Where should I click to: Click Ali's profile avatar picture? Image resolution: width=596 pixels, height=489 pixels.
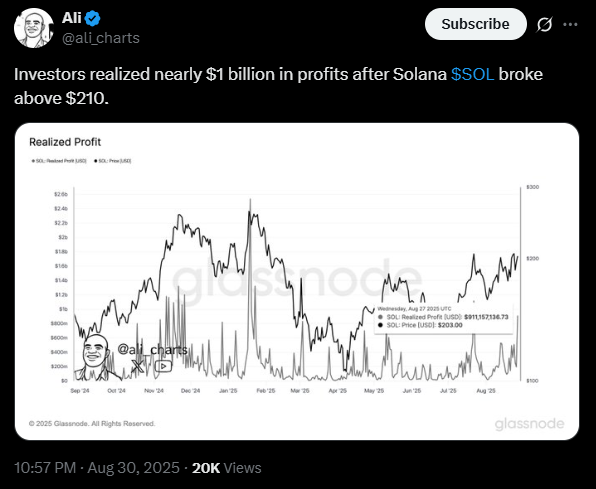coord(33,28)
